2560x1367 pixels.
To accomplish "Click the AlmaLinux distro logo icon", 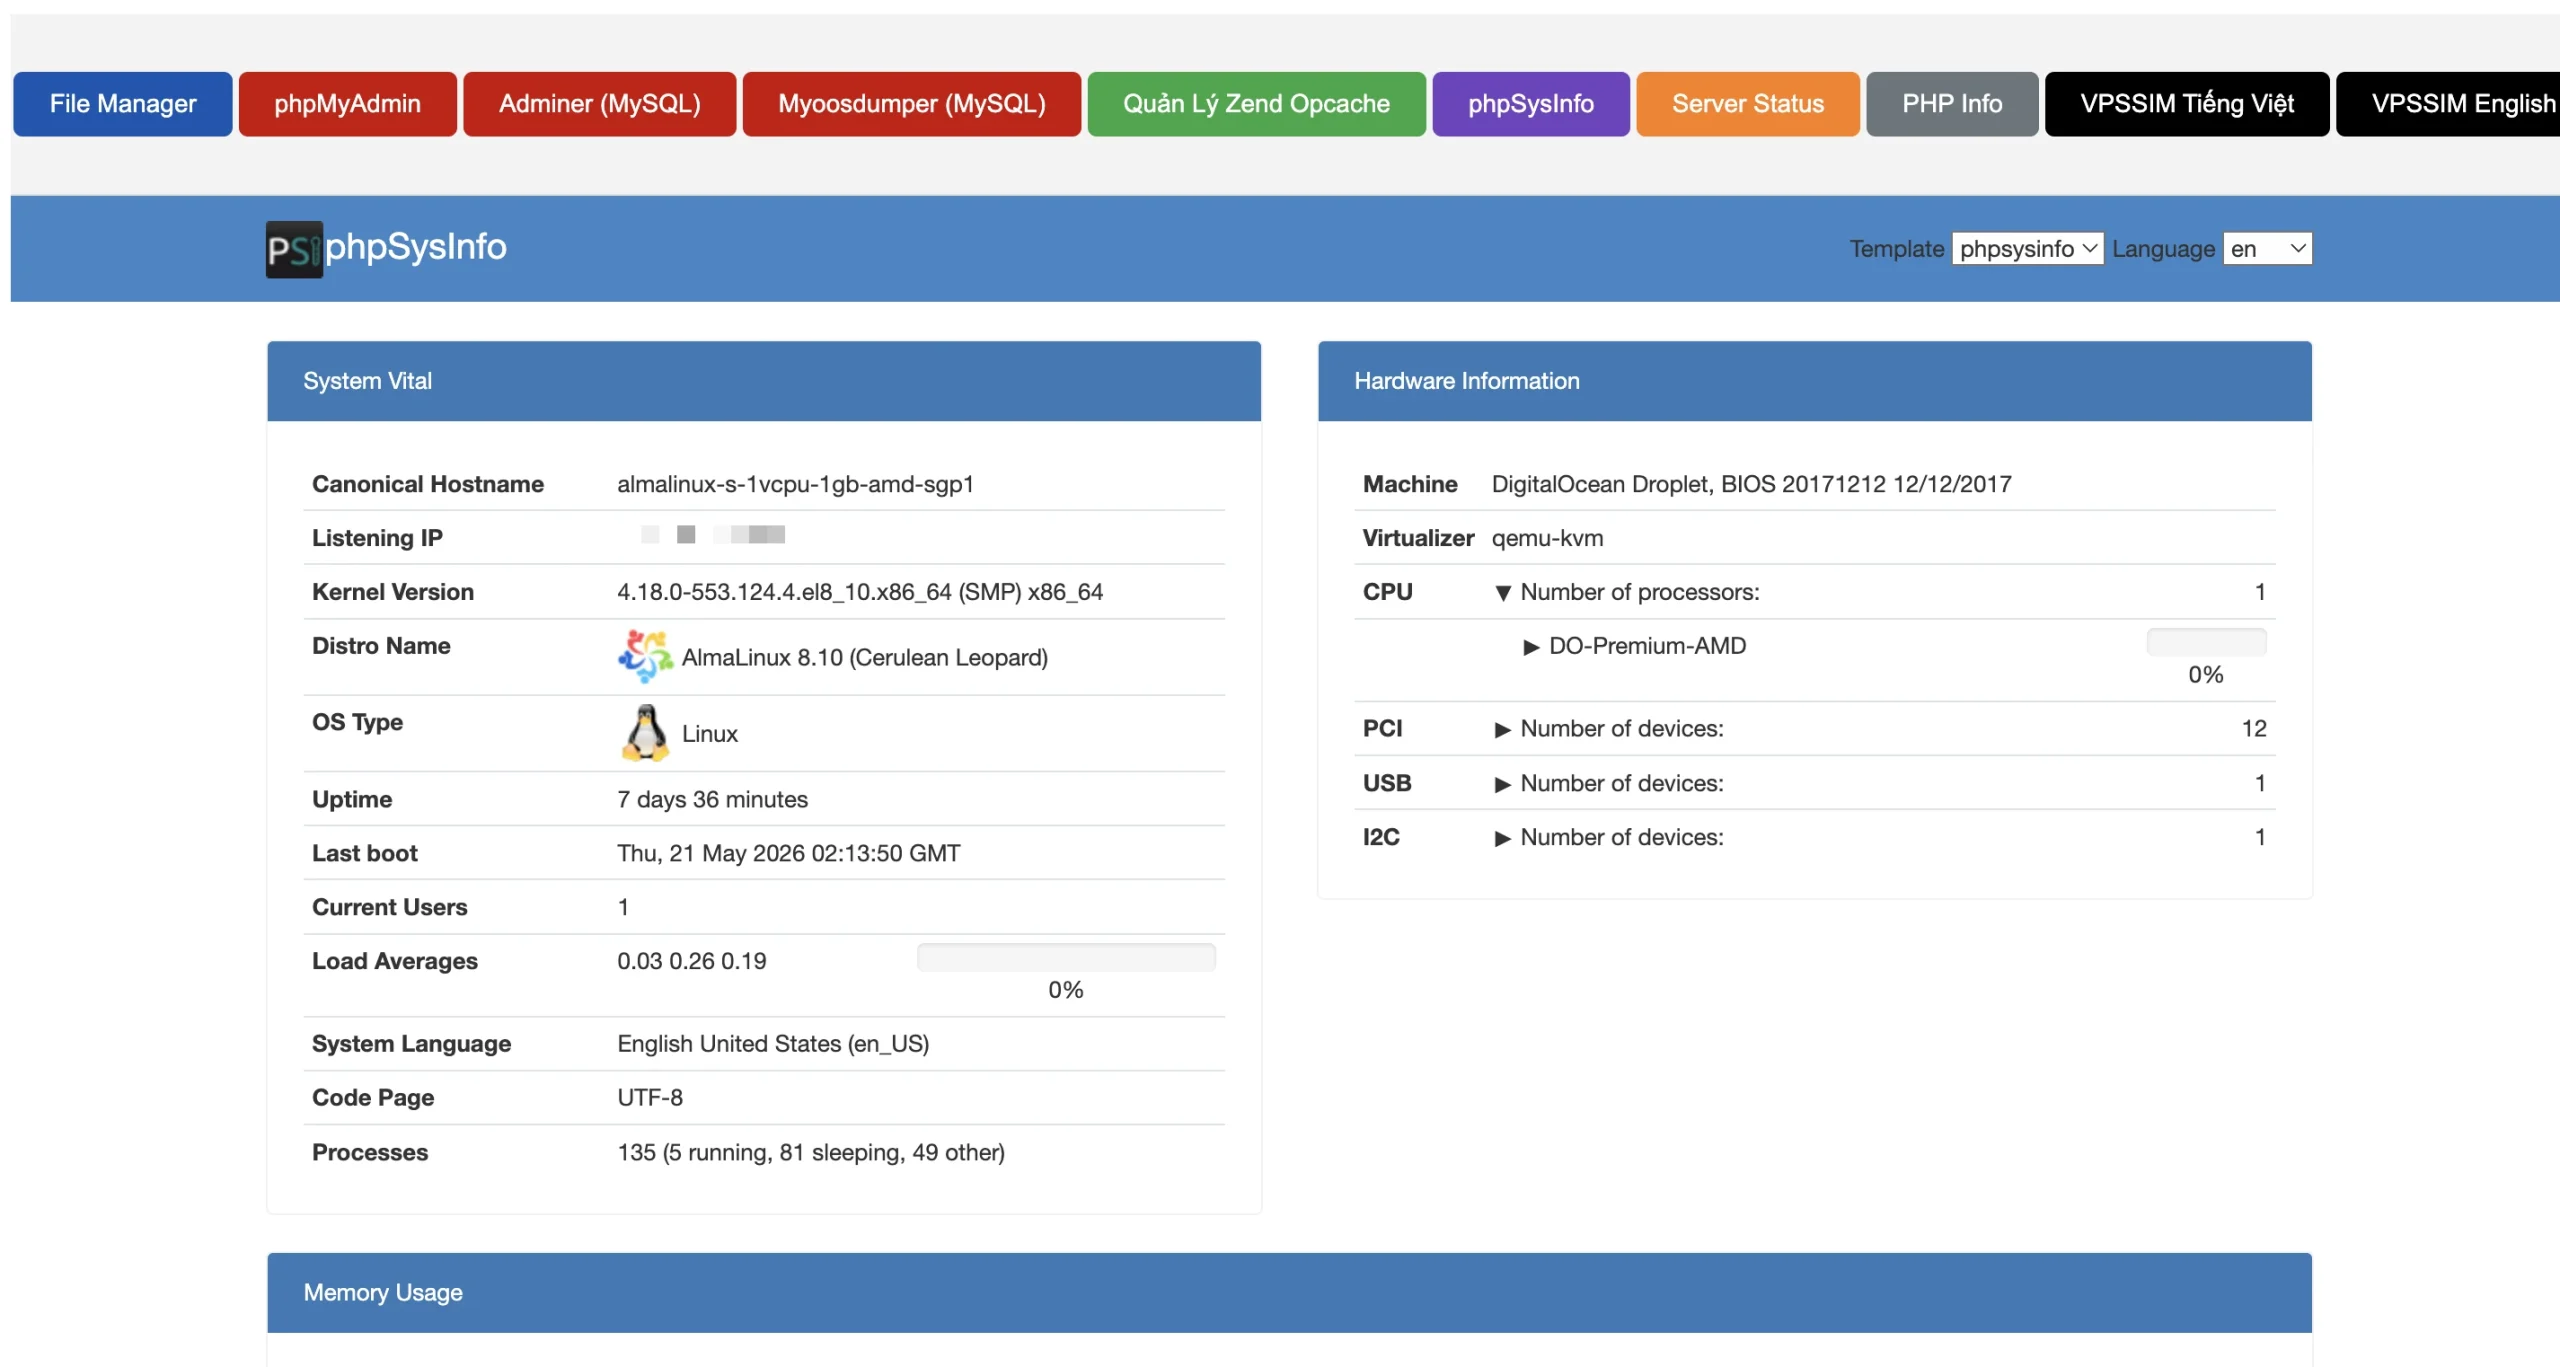I will tap(645, 657).
